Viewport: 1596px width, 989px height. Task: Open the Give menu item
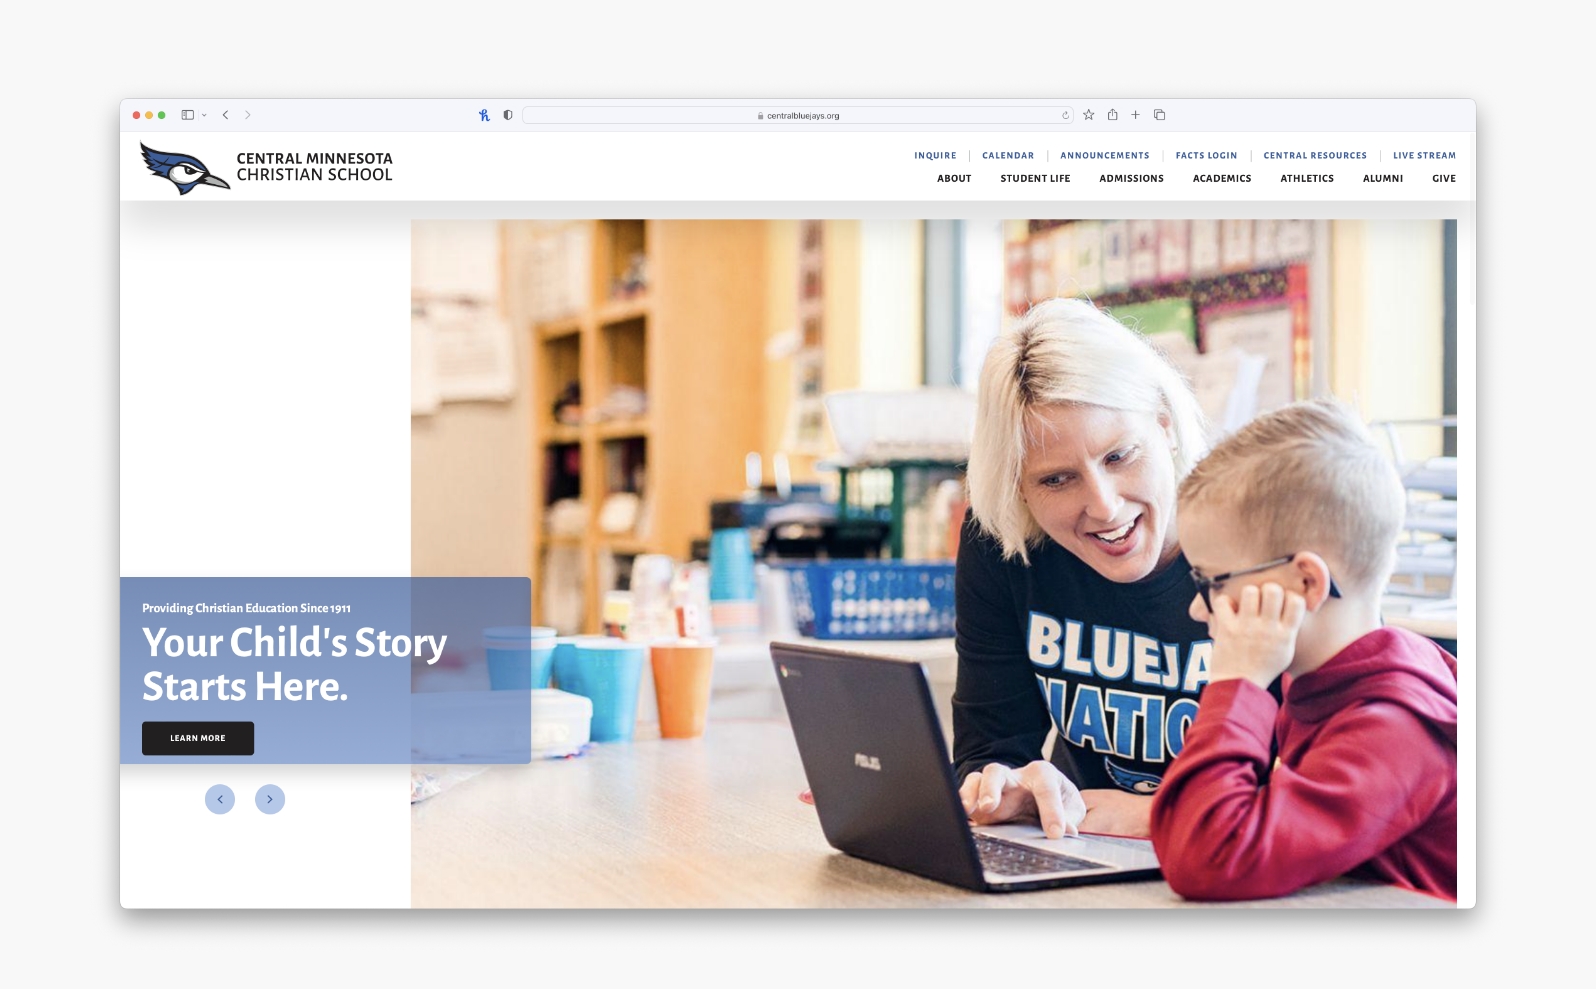coord(1444,178)
